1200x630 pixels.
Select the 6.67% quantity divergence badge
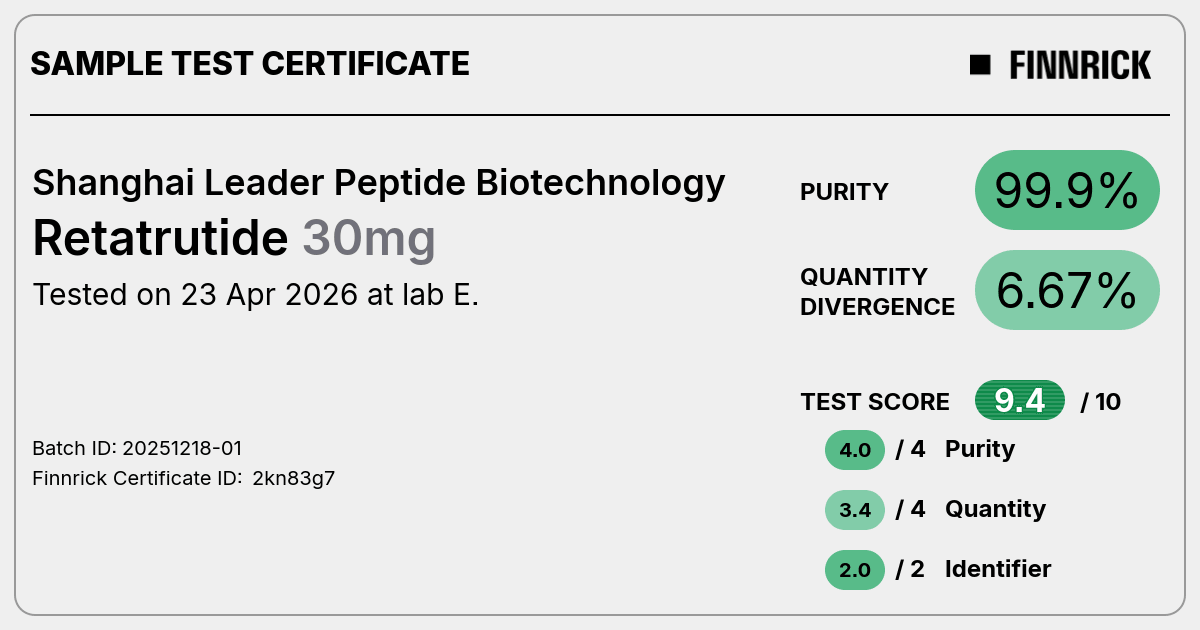[x=1067, y=290]
